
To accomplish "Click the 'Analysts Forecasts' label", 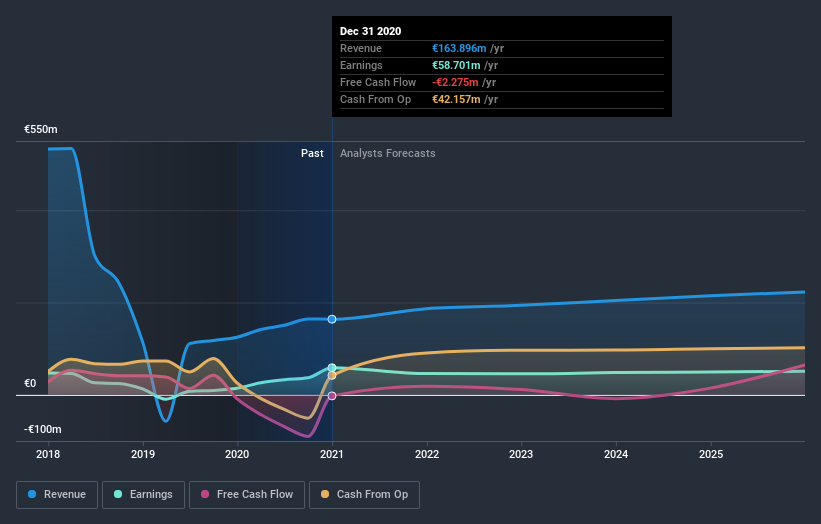I will click(x=387, y=153).
